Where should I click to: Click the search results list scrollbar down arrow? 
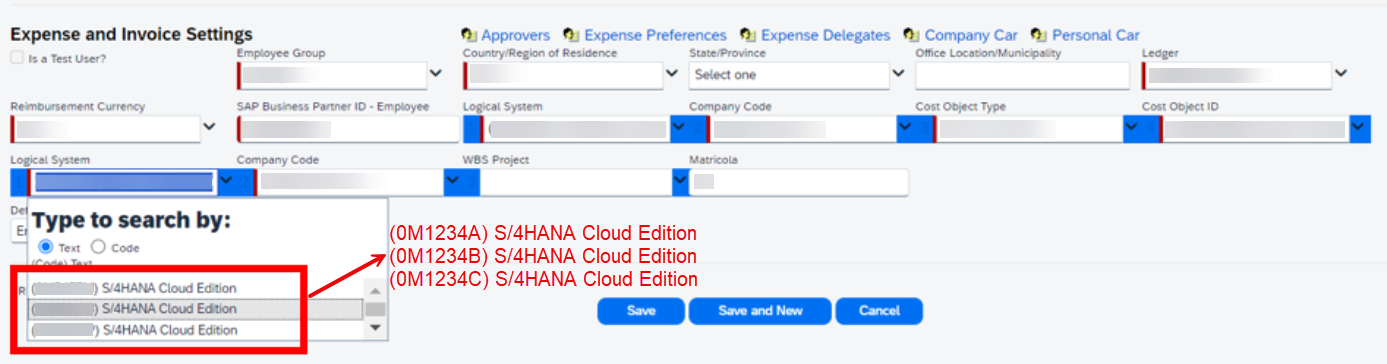click(x=375, y=328)
